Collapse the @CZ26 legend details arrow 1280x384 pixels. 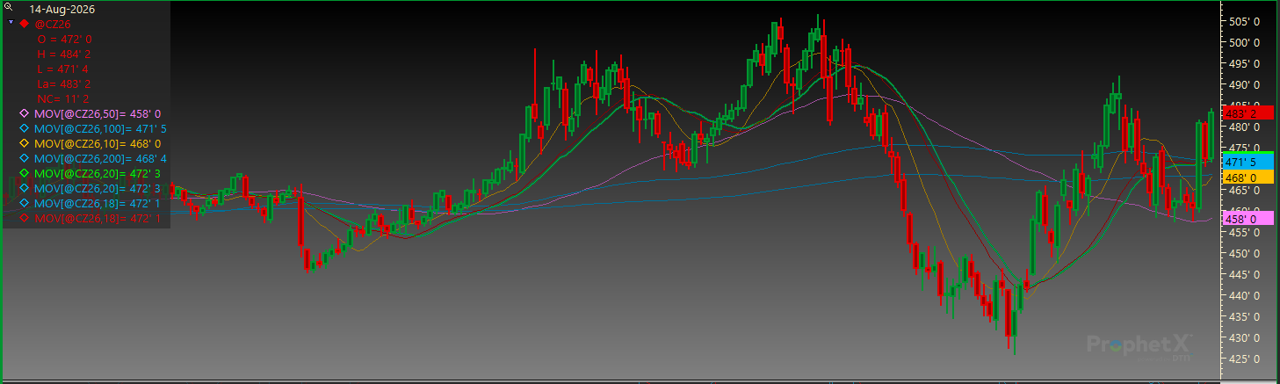click(11, 22)
